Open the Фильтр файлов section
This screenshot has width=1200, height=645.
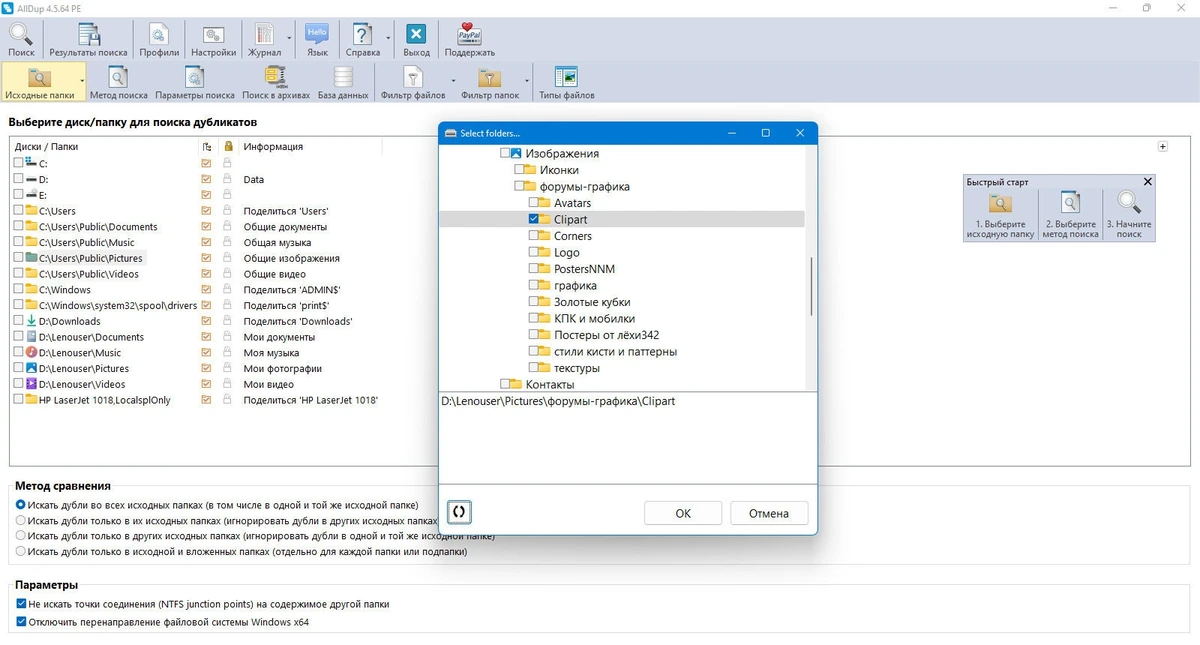pos(413,82)
